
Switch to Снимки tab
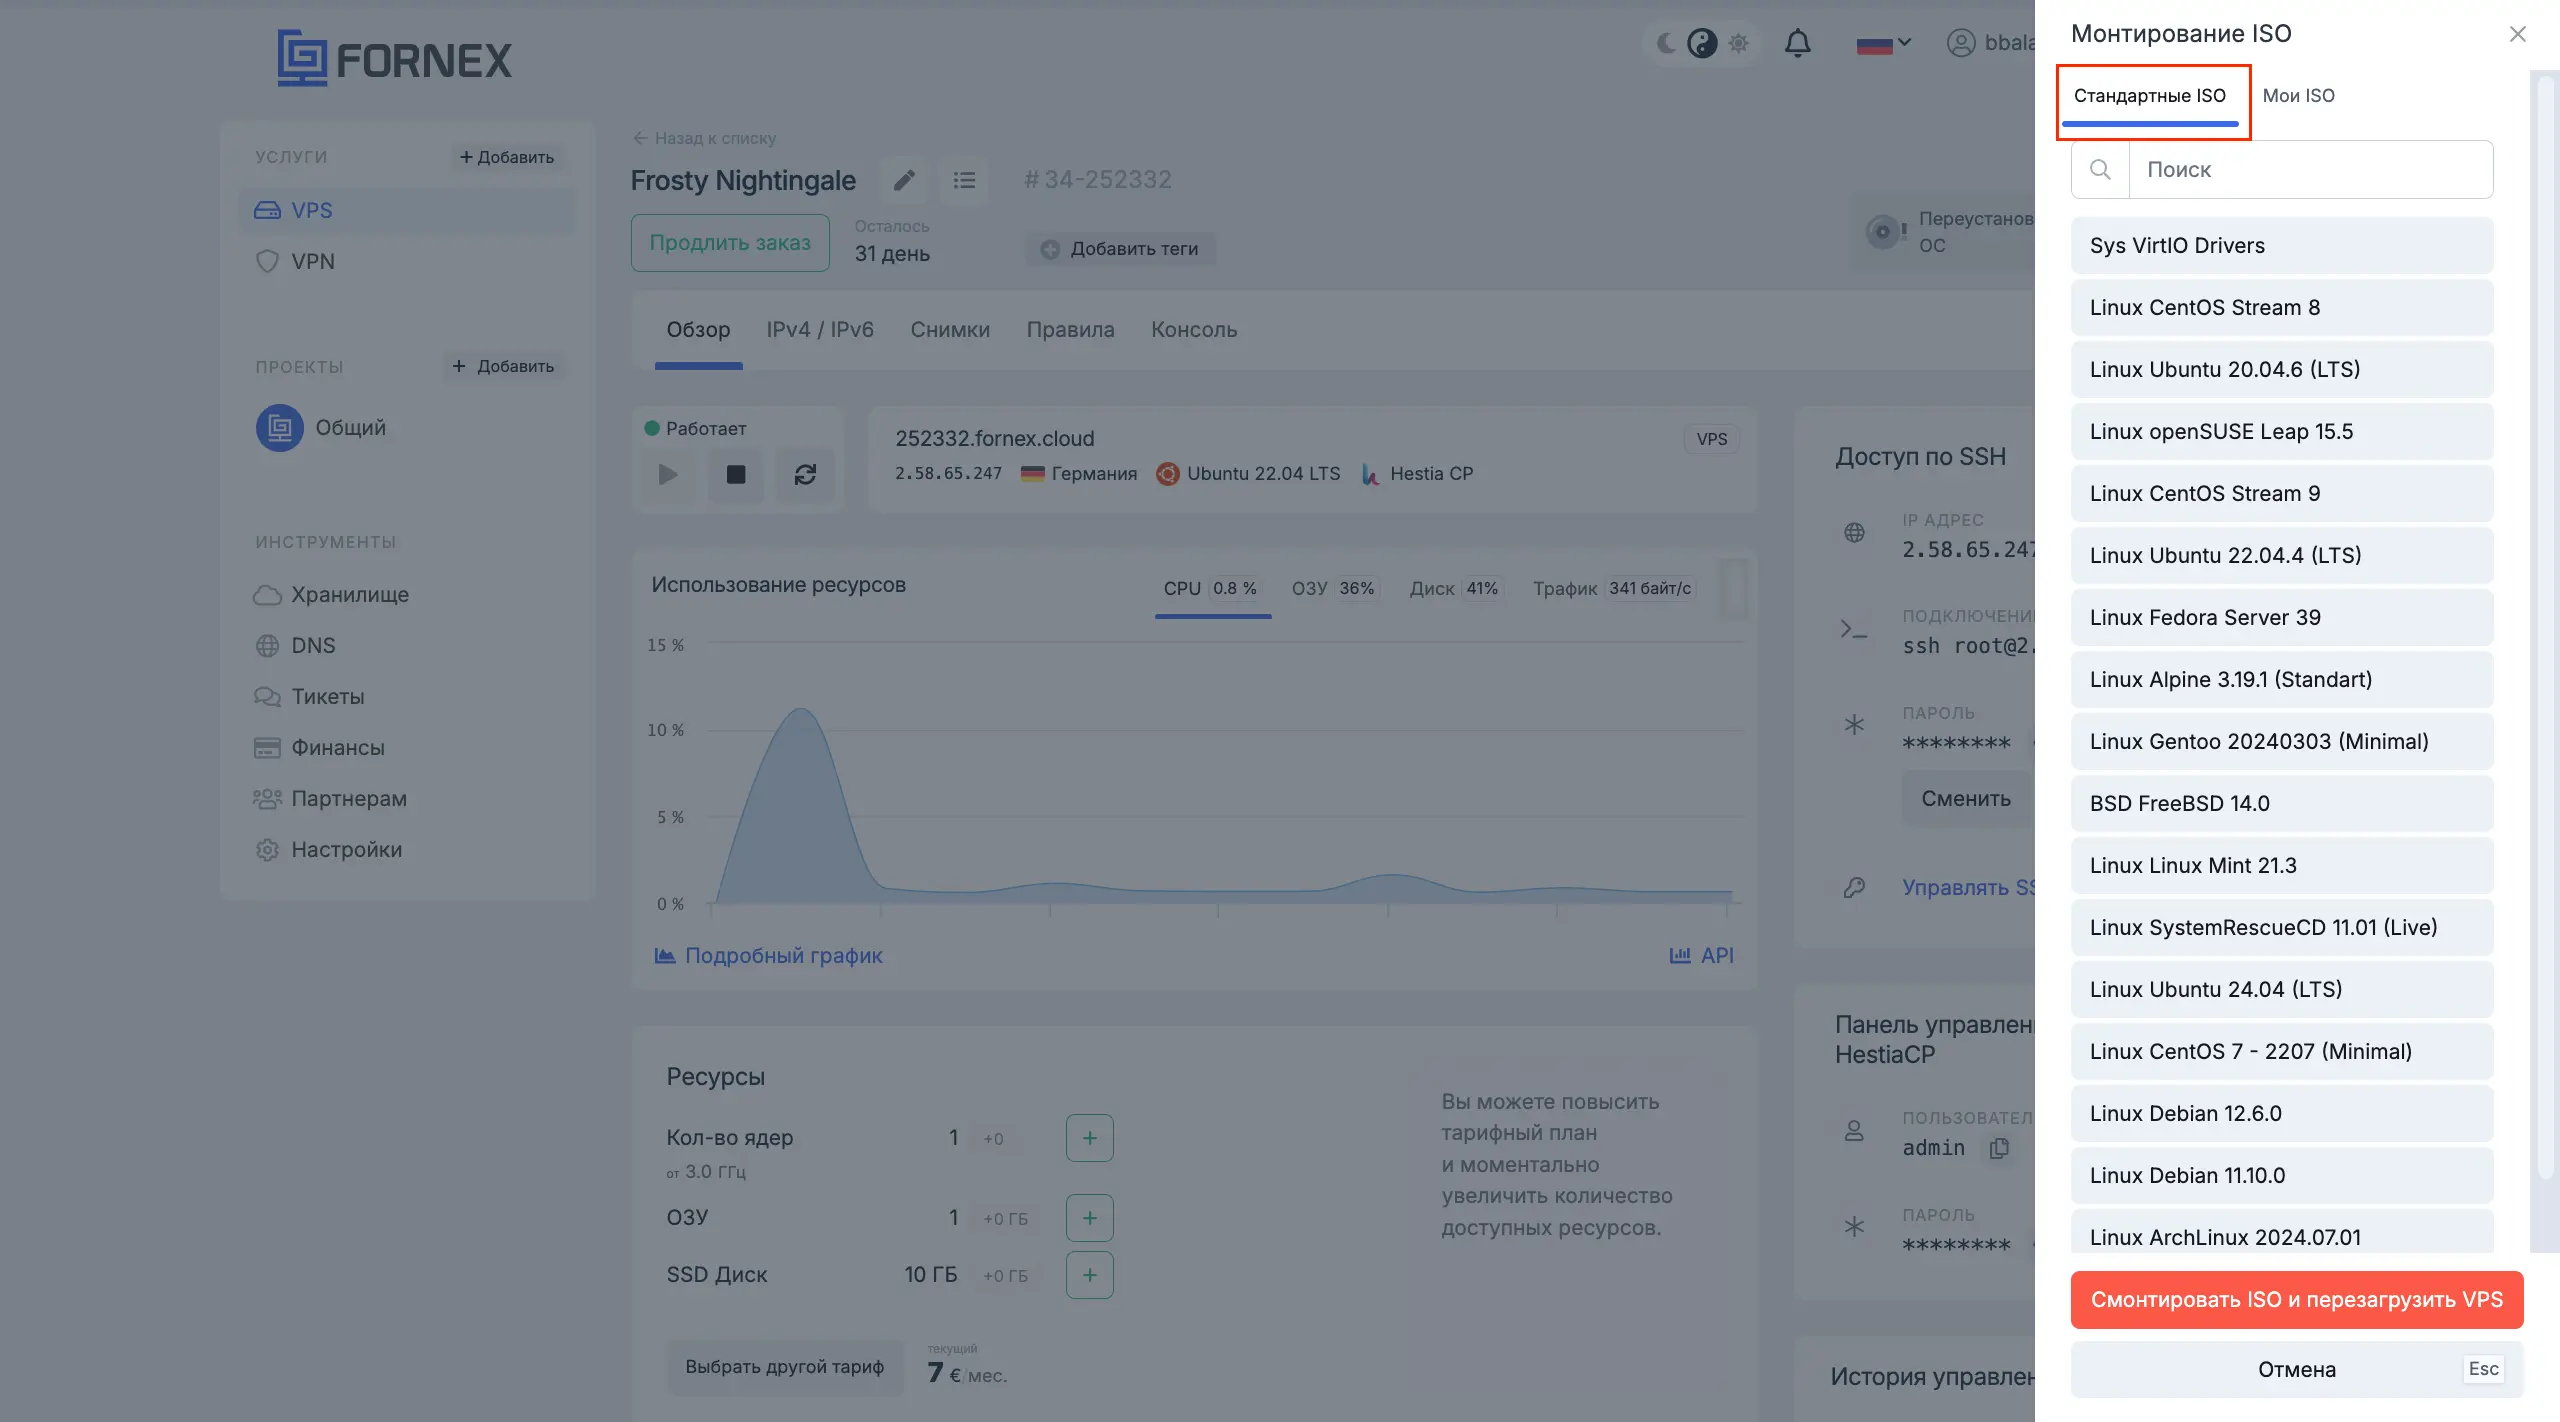point(950,330)
